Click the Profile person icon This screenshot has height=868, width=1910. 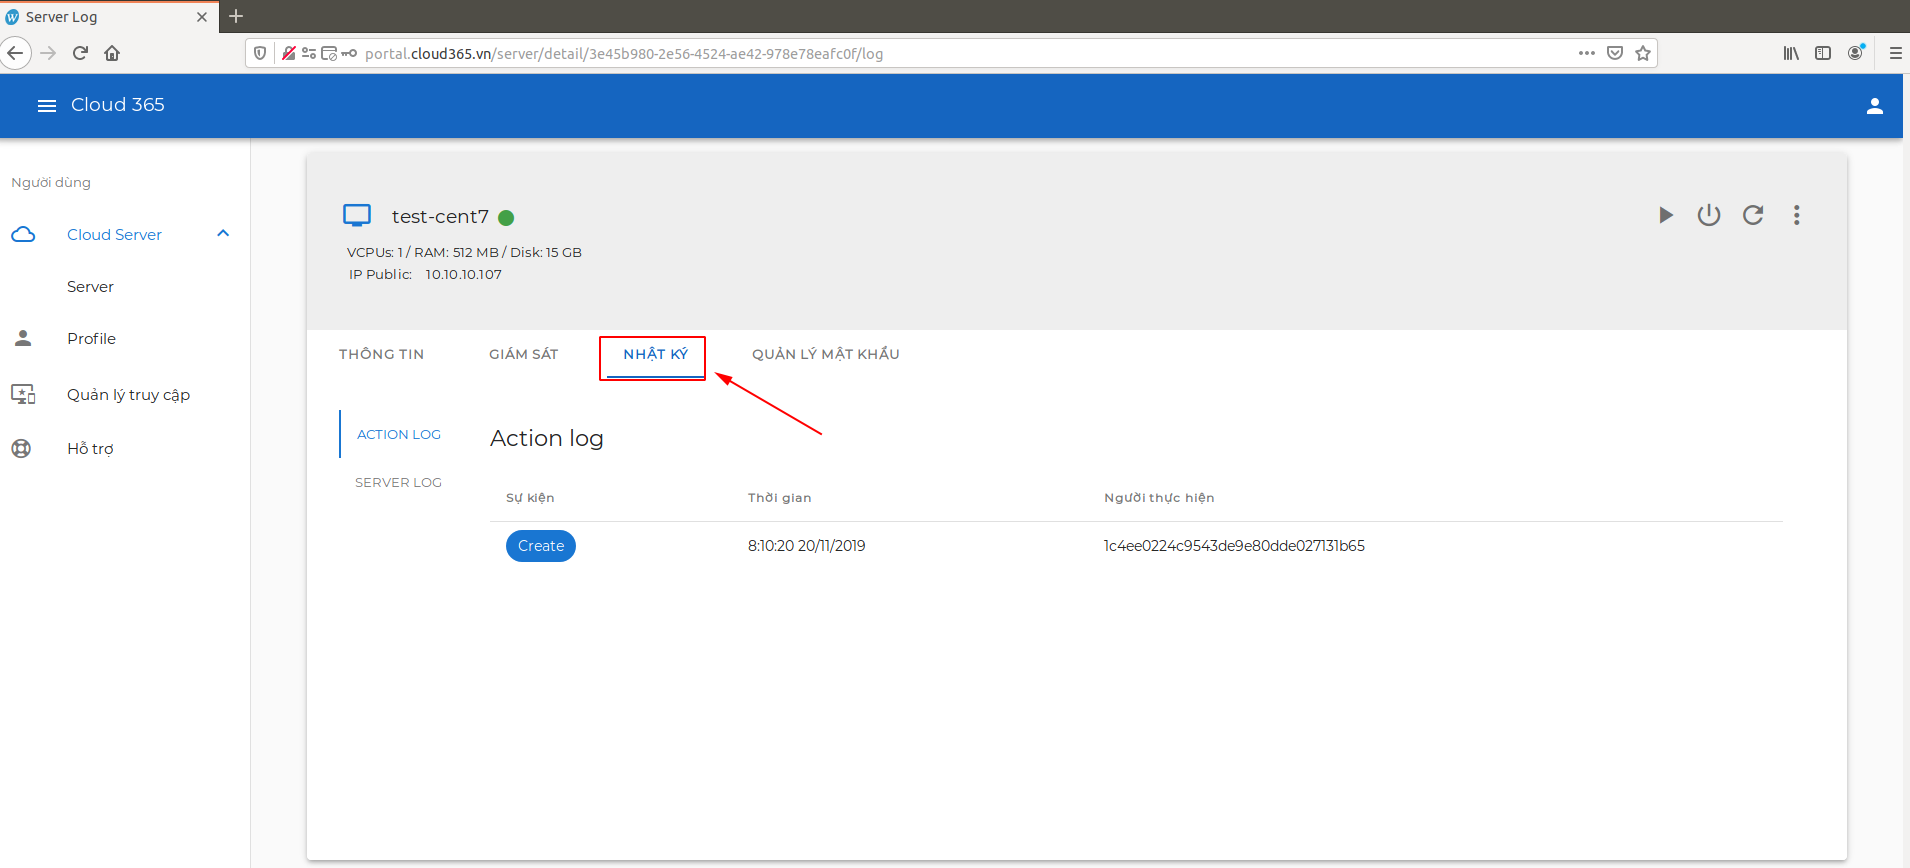click(23, 338)
